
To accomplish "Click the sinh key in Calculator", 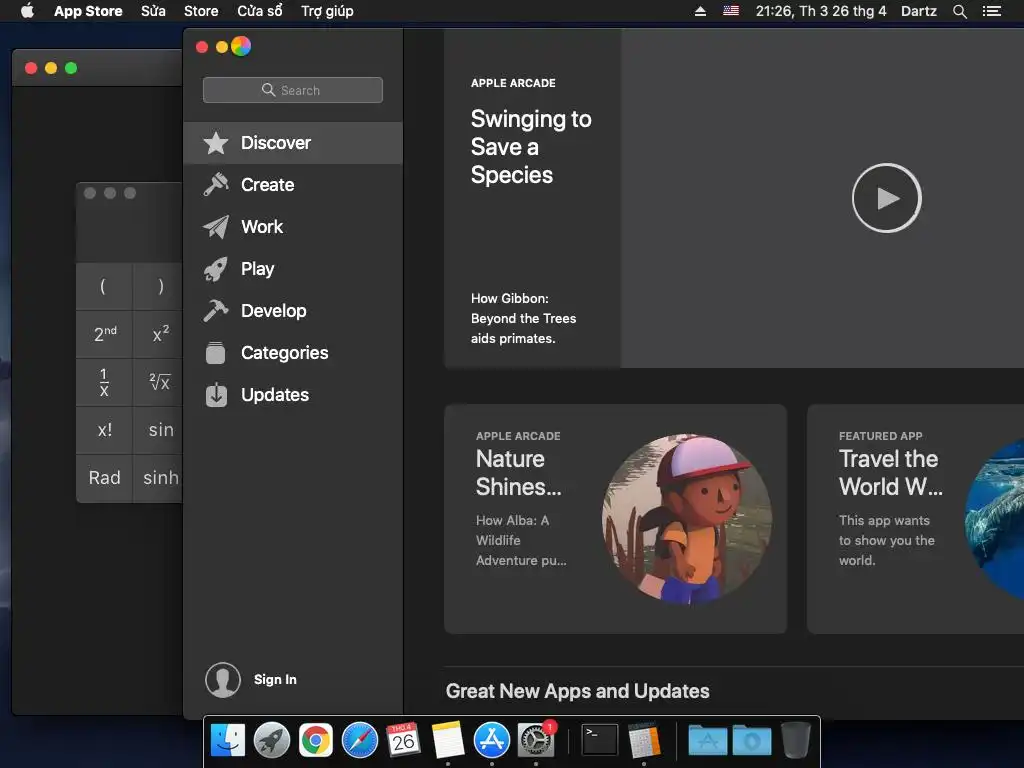I will click(158, 478).
